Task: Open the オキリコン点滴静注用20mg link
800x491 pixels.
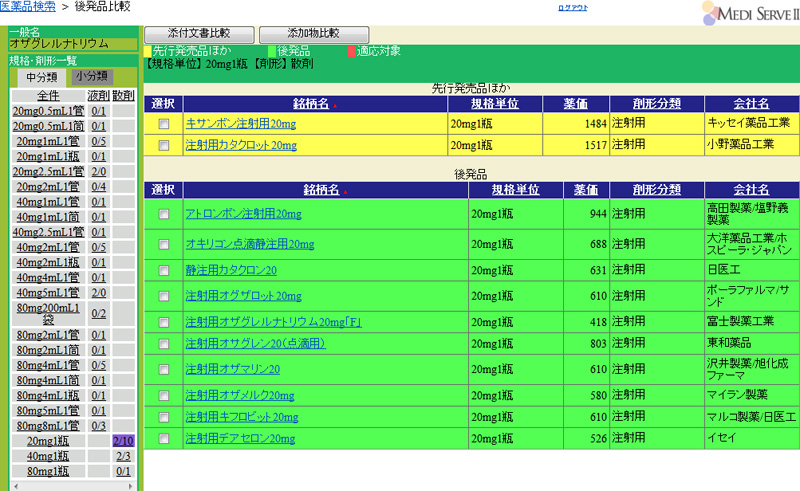Action: (x=250, y=244)
